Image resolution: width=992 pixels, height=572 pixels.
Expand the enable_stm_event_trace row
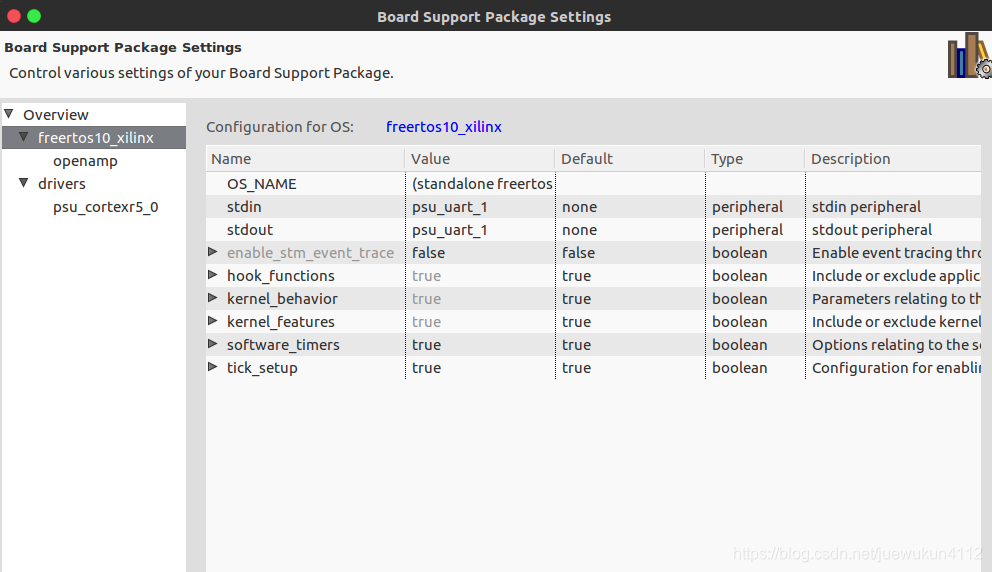pos(213,252)
